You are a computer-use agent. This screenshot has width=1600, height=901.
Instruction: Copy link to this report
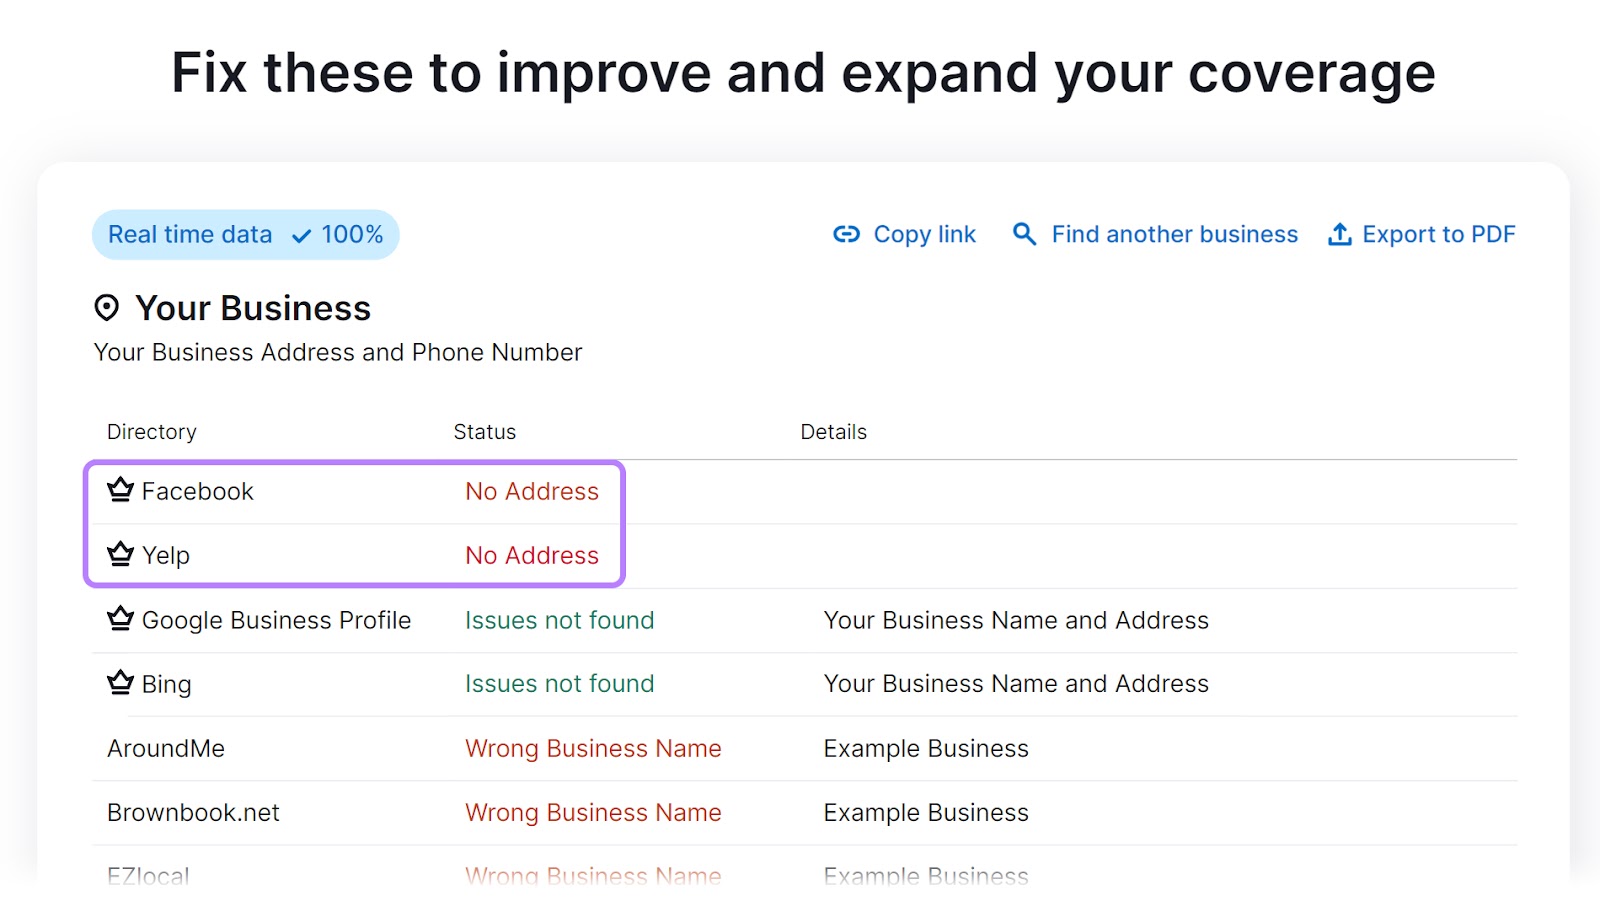(904, 234)
